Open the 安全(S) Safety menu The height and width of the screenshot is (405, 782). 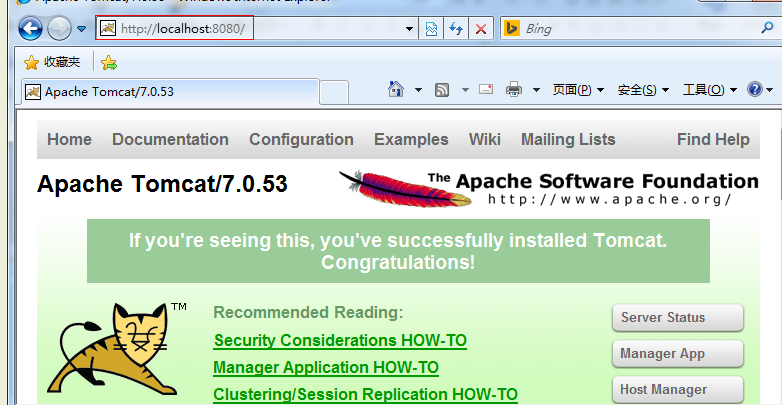[643, 90]
